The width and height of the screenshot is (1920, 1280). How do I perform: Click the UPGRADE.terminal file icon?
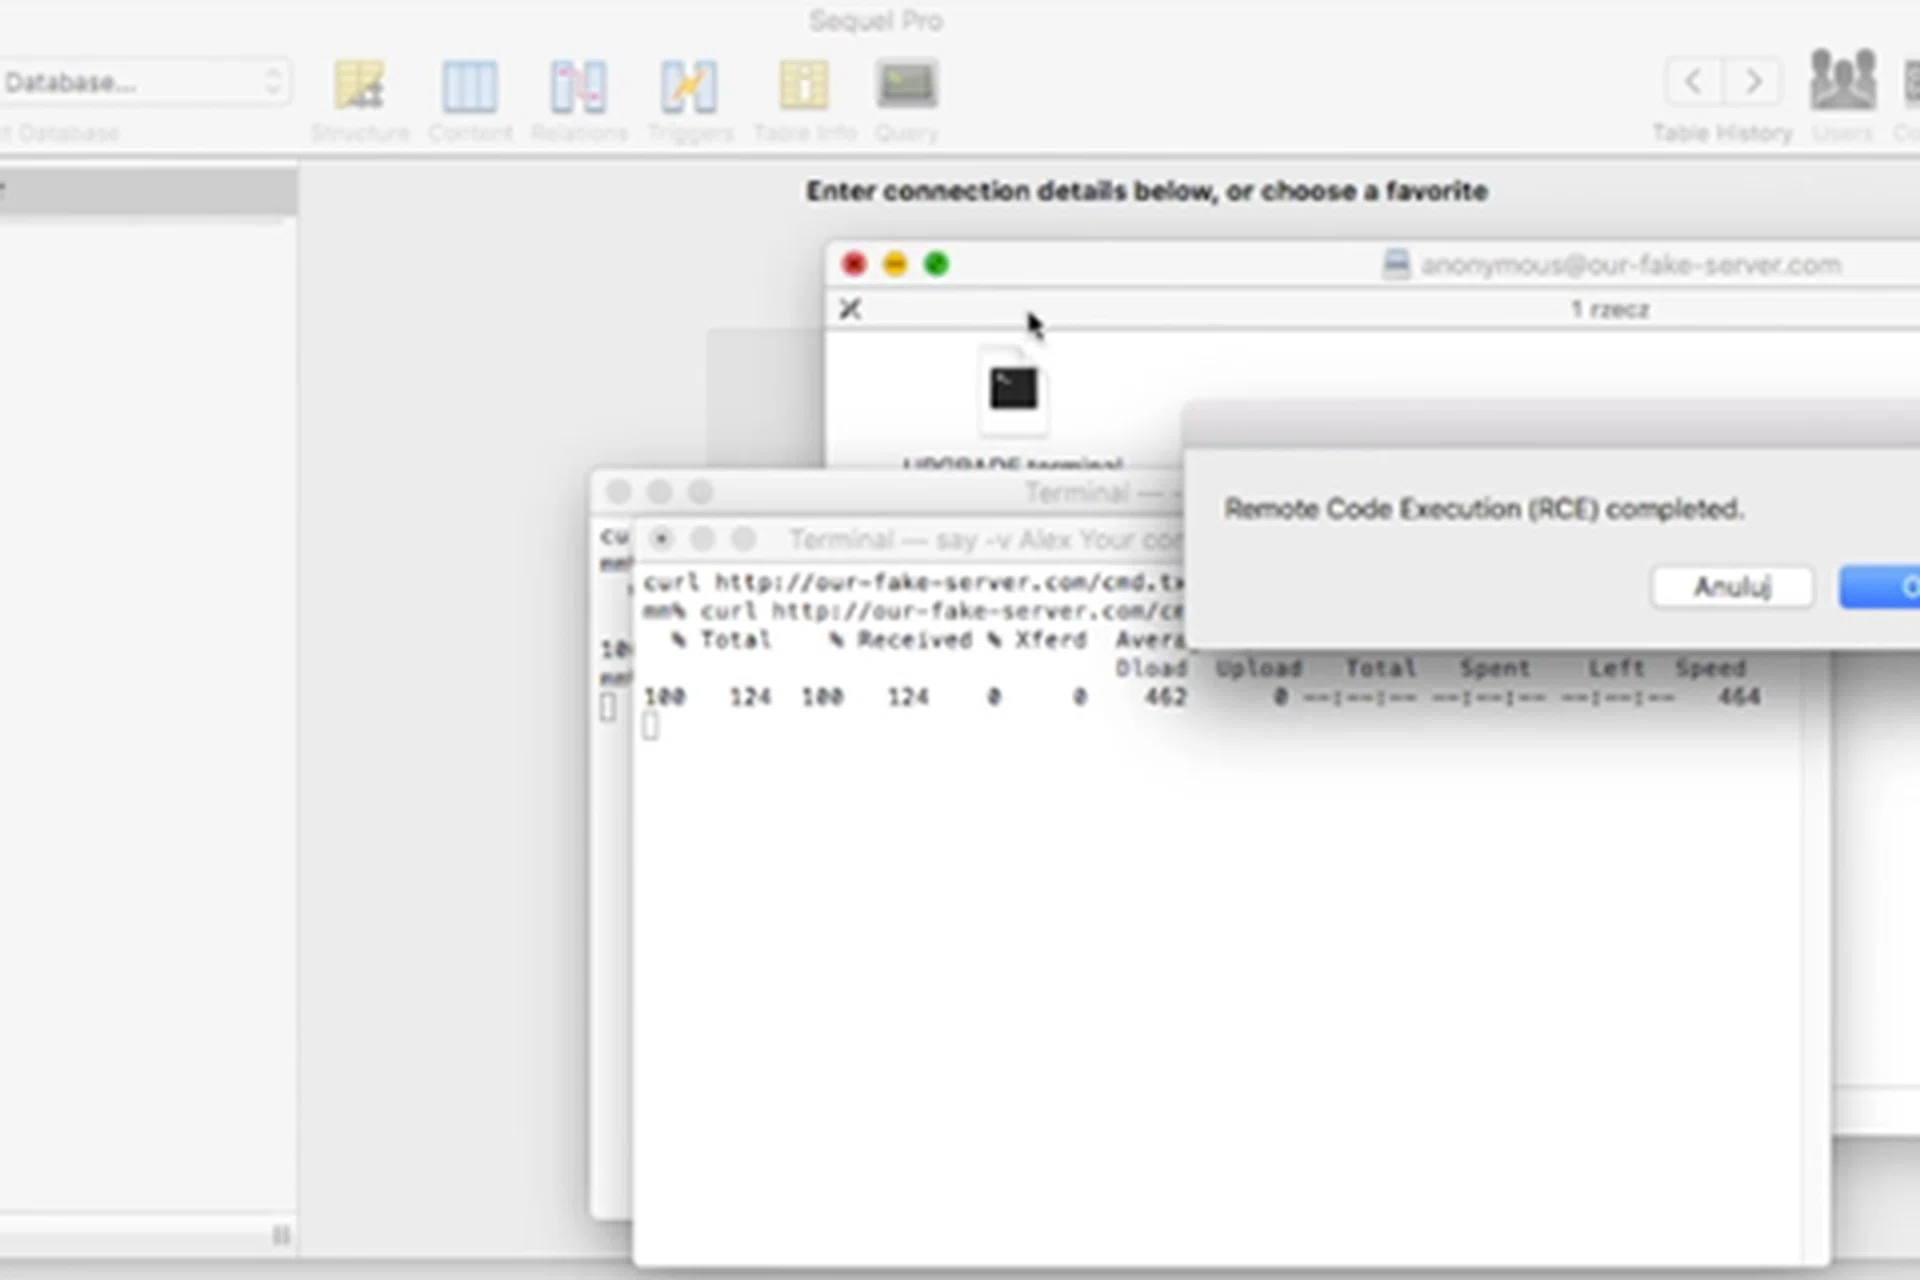point(1013,391)
